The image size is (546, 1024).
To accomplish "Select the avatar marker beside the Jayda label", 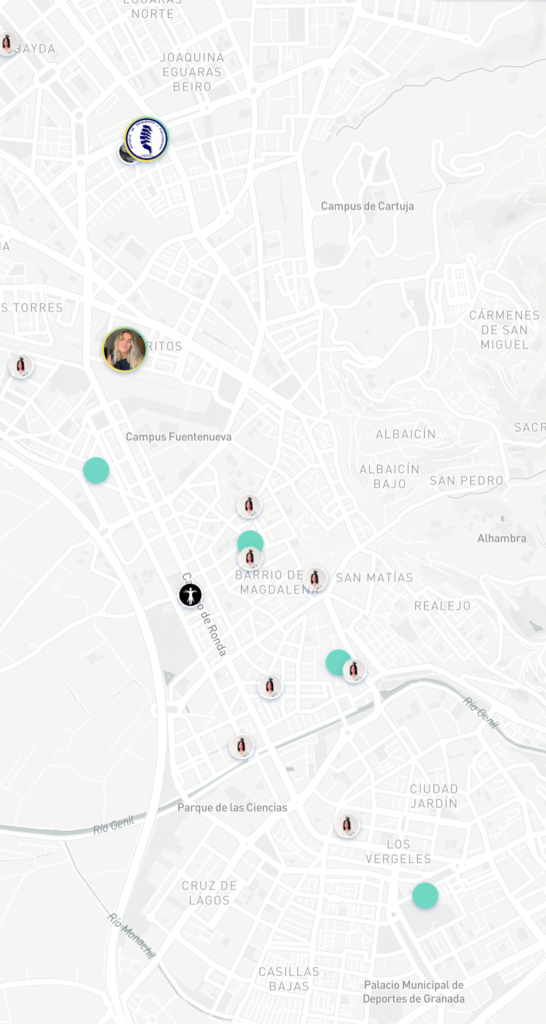I will (x=7, y=44).
